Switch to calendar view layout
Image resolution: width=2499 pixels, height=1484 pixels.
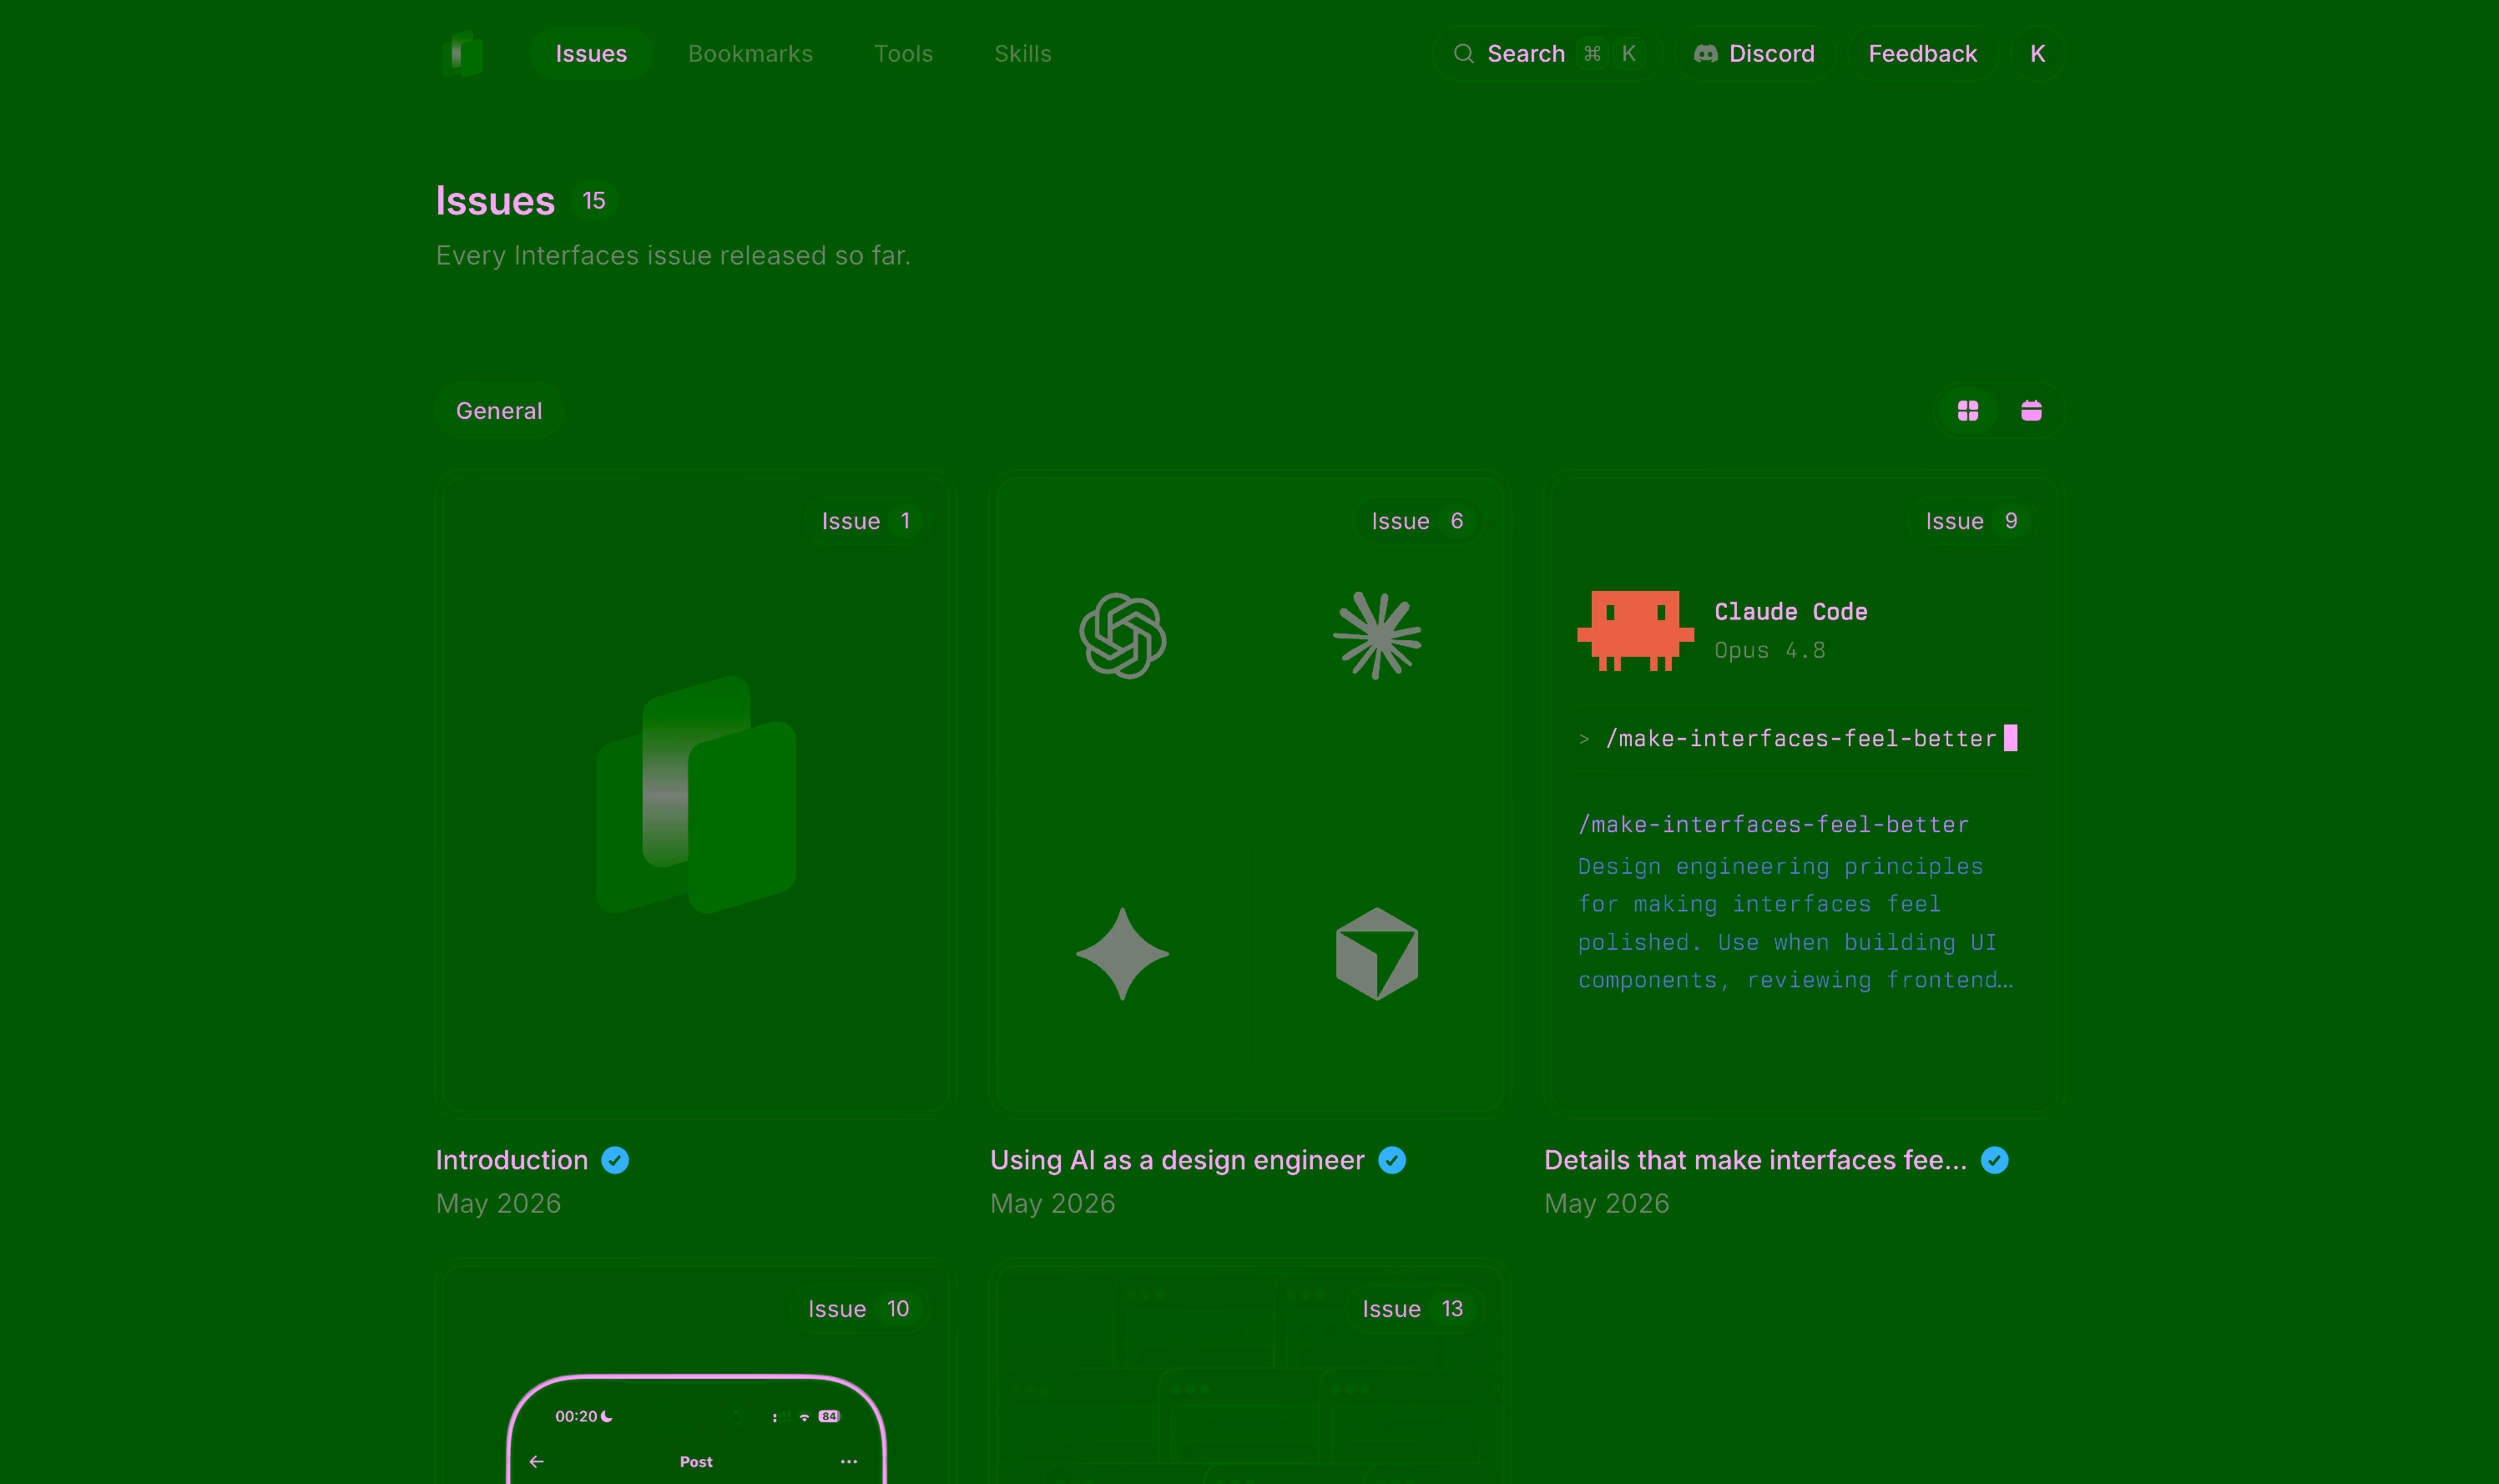coord(2030,411)
